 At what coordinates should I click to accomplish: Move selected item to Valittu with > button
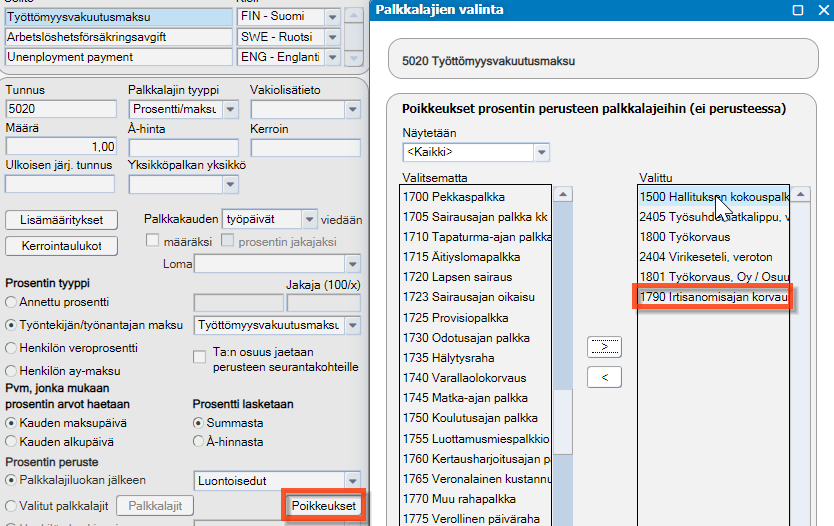click(x=604, y=347)
